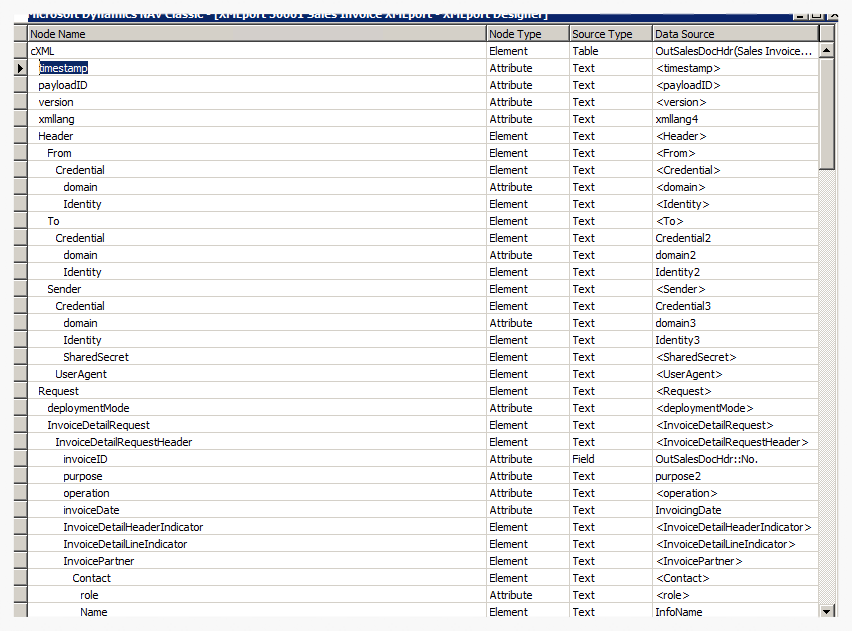Select the invoiceID node name
The image size is (852, 631).
pos(85,459)
